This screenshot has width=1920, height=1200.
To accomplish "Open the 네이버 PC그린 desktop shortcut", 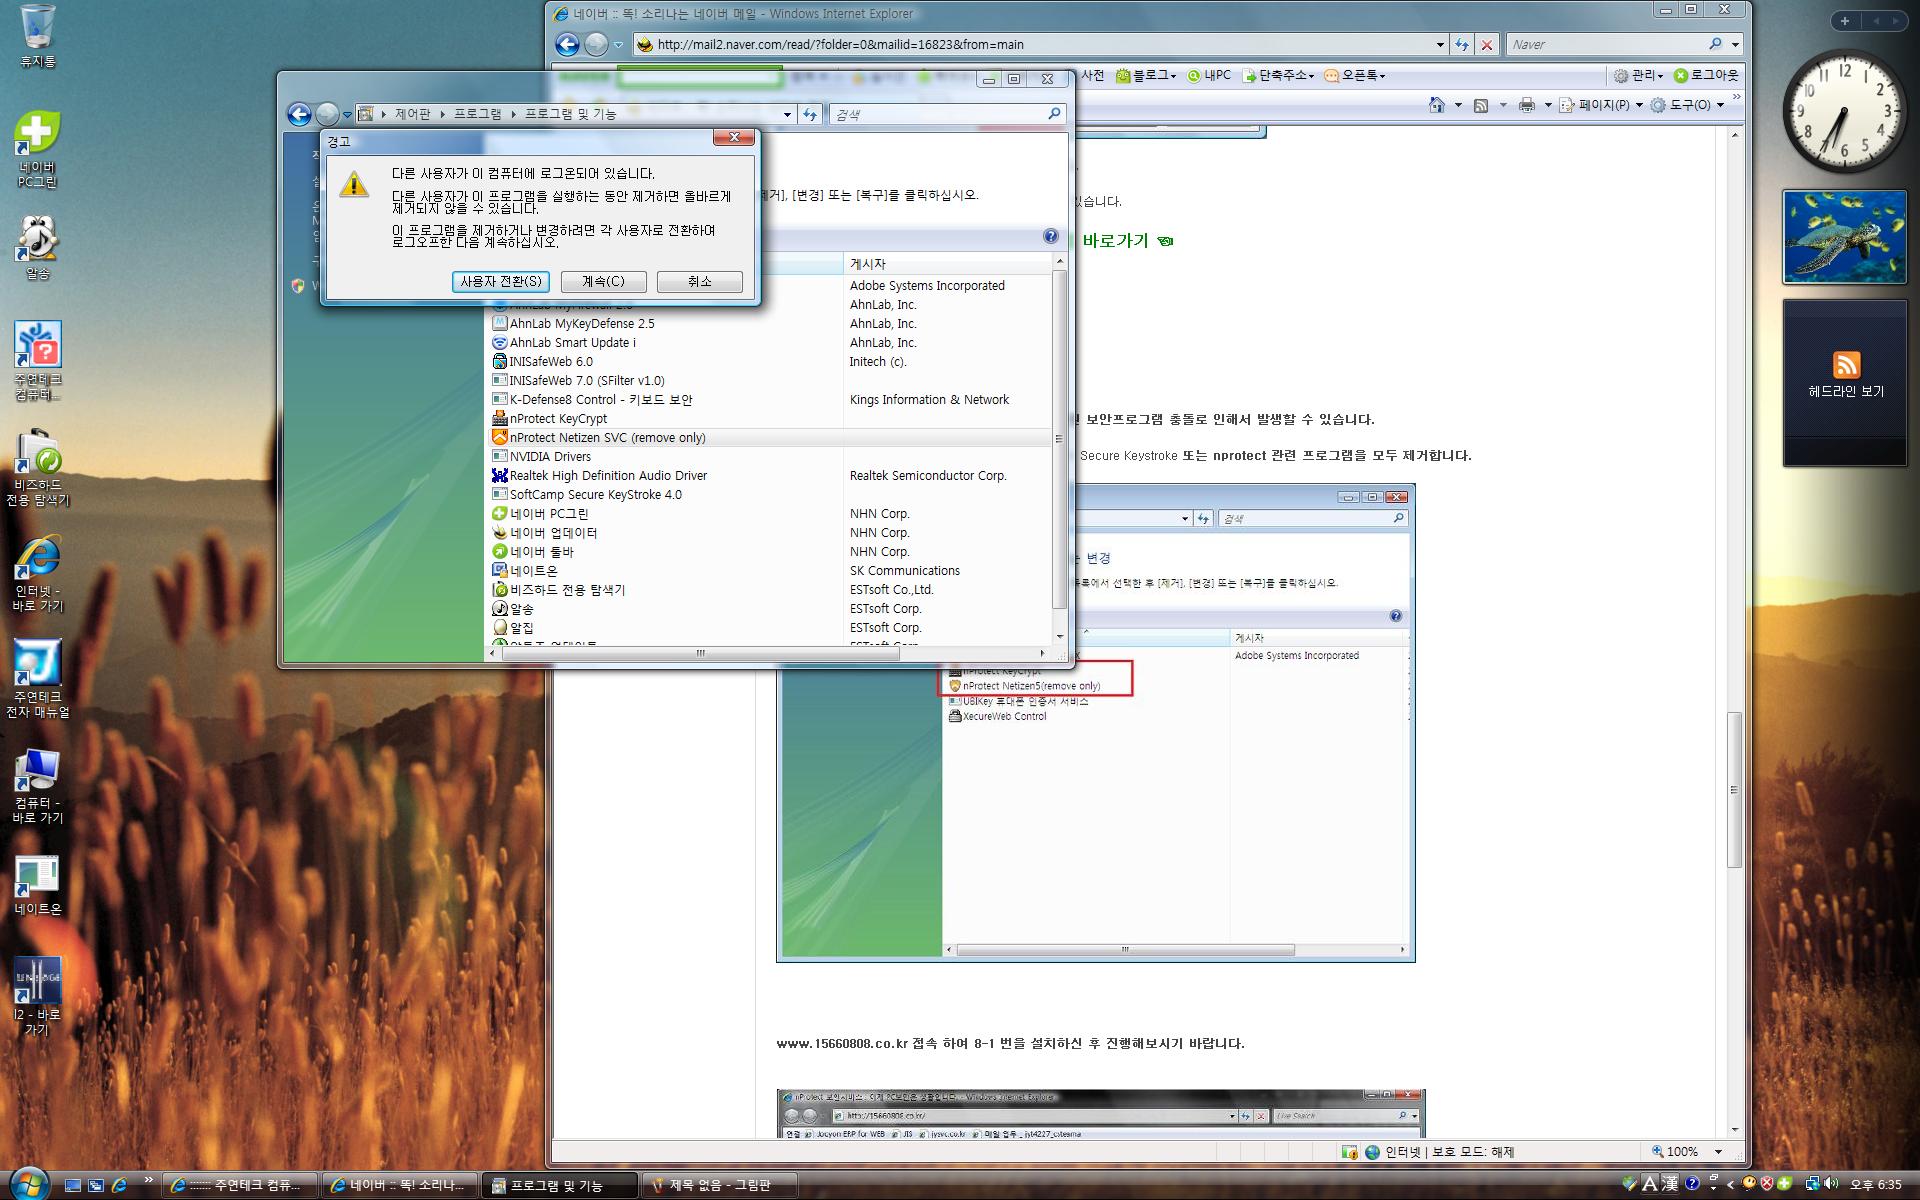I will pos(38,148).
